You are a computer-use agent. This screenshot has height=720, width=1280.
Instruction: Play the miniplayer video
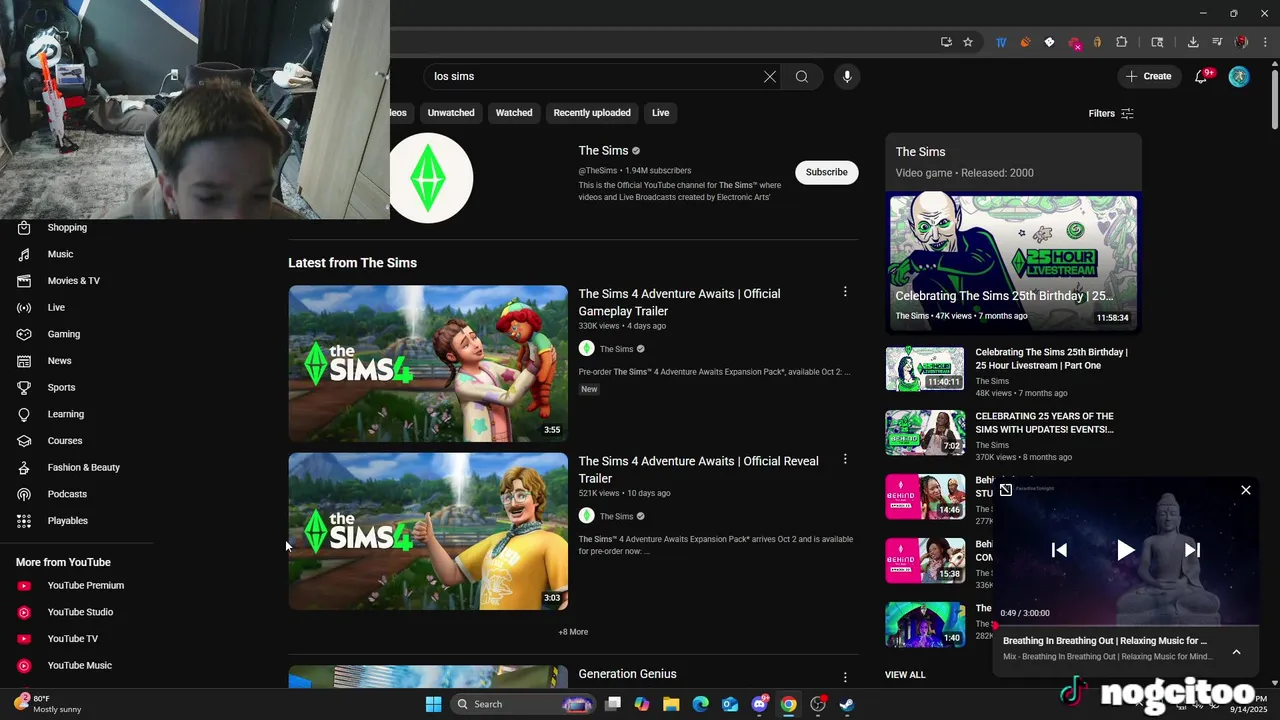pyautogui.click(x=1126, y=550)
